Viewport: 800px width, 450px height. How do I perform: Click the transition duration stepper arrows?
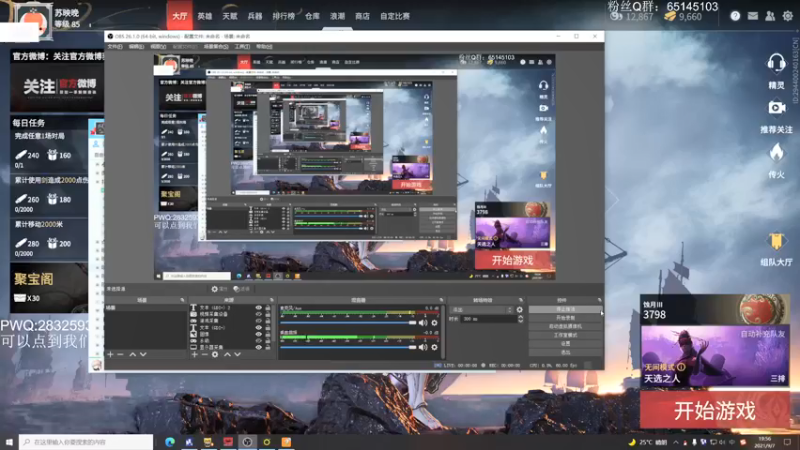pos(520,319)
